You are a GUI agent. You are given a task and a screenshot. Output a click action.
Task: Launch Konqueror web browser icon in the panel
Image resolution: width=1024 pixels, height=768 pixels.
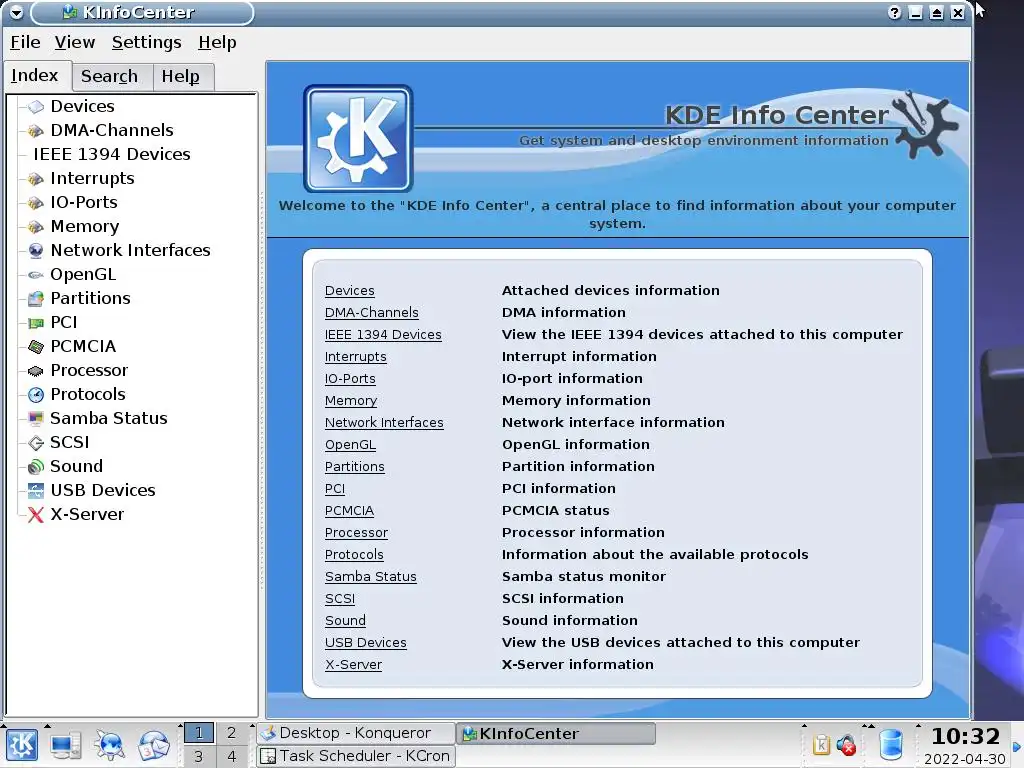[x=109, y=745]
